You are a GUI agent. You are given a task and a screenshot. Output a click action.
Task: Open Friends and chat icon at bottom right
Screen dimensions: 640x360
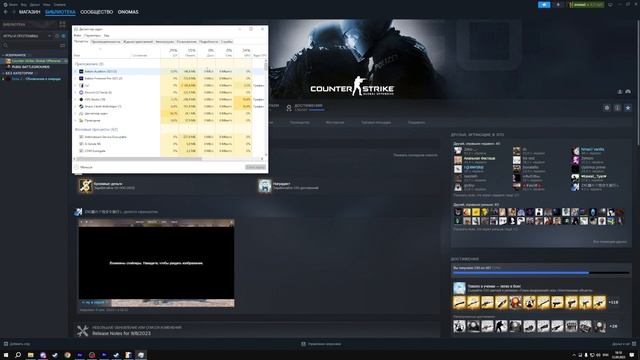634,344
